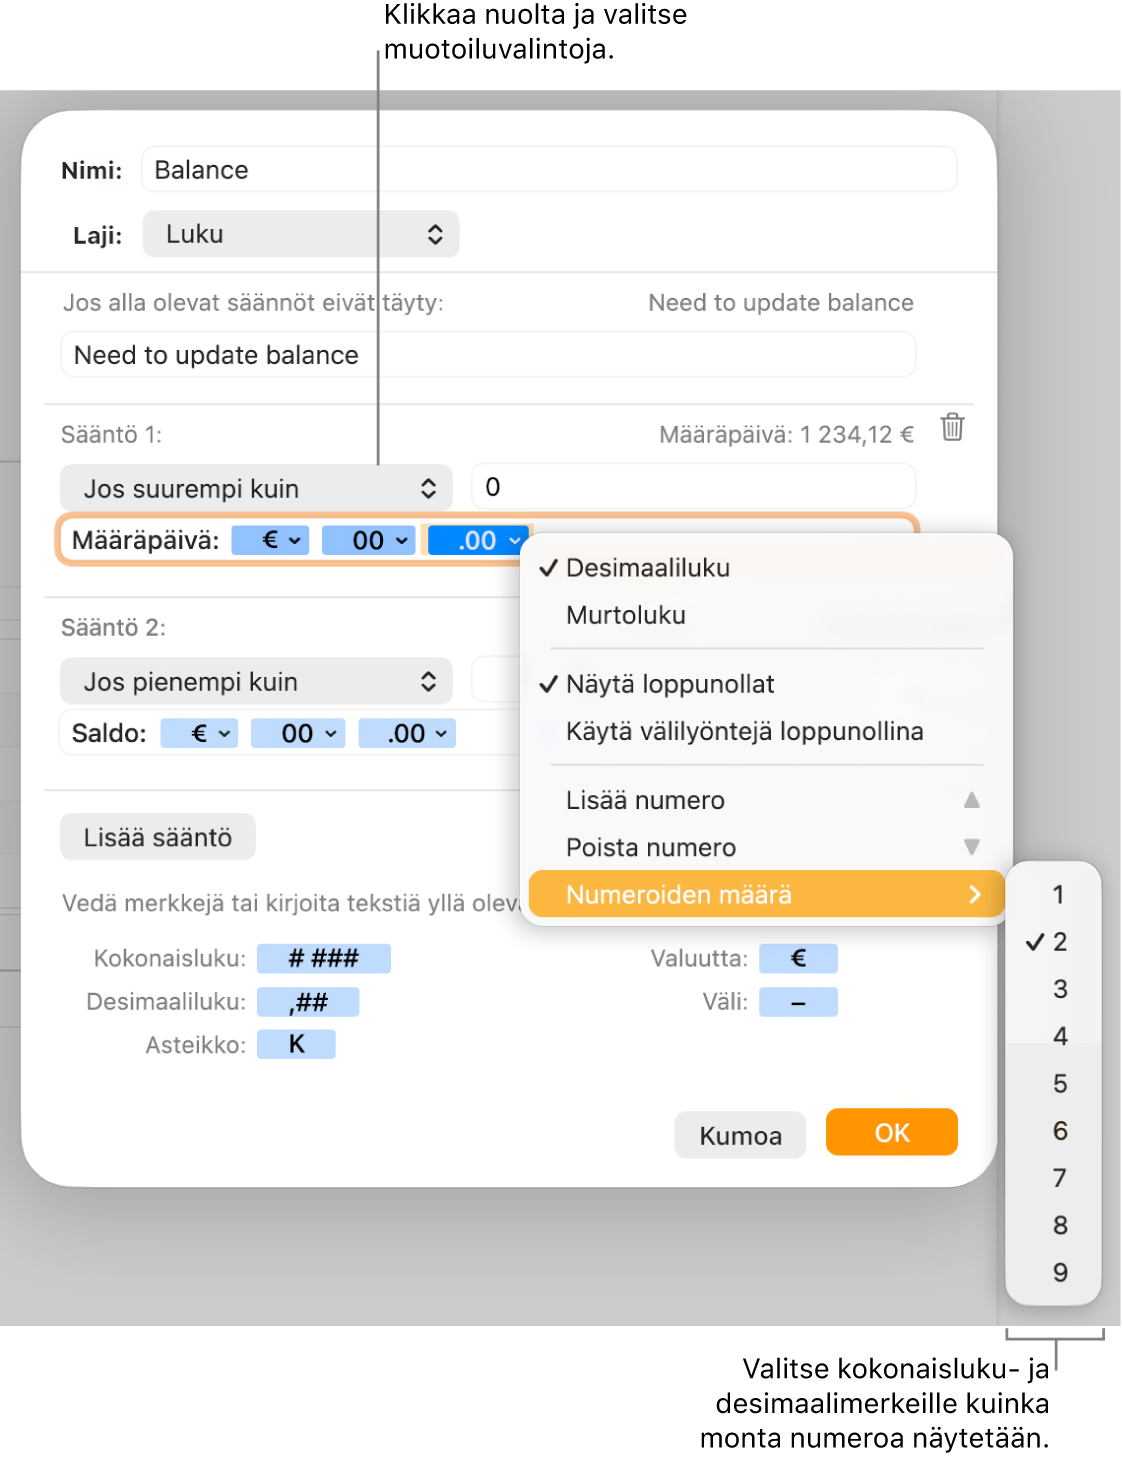Click the Kokonaisluku # ### token
This screenshot has height=1458, width=1123.
(x=324, y=958)
